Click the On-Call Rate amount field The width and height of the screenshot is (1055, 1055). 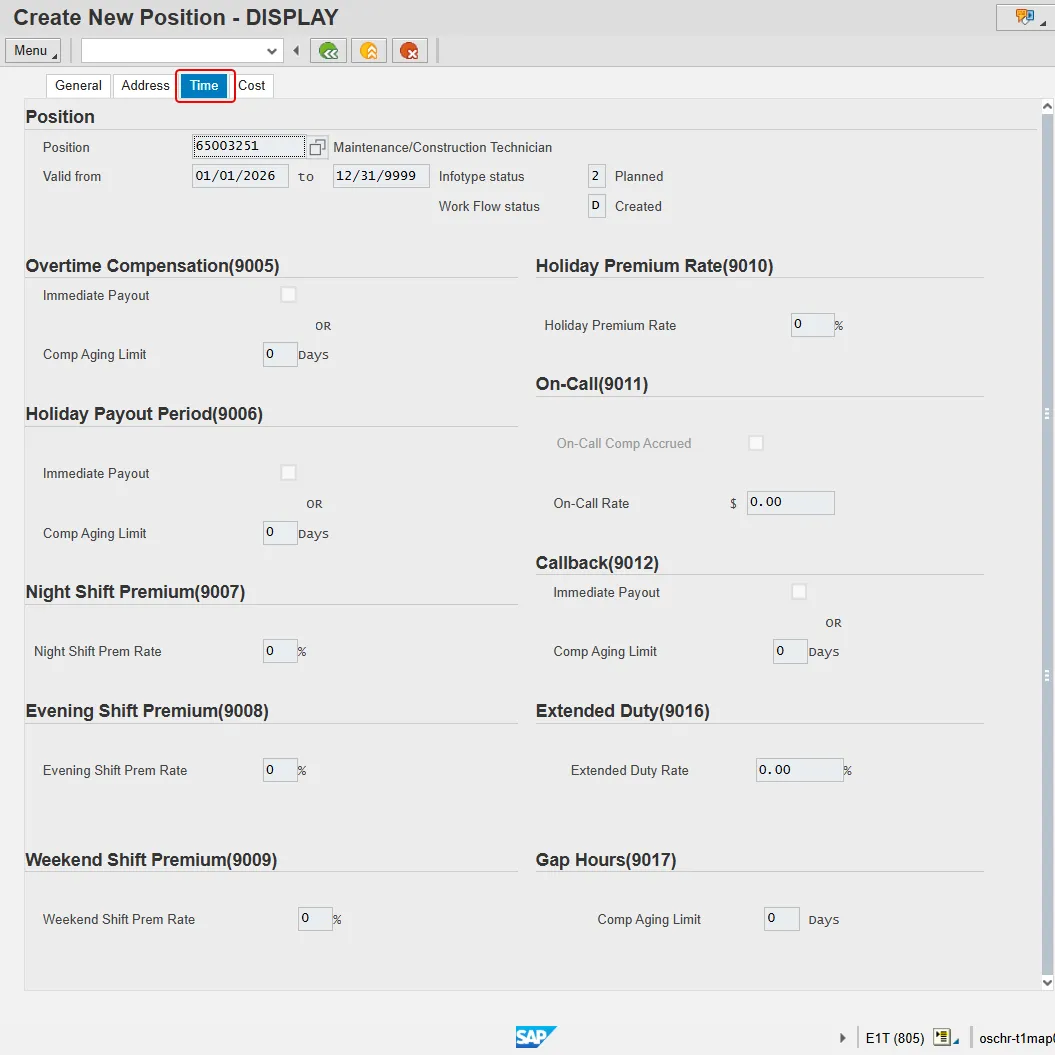click(x=790, y=503)
